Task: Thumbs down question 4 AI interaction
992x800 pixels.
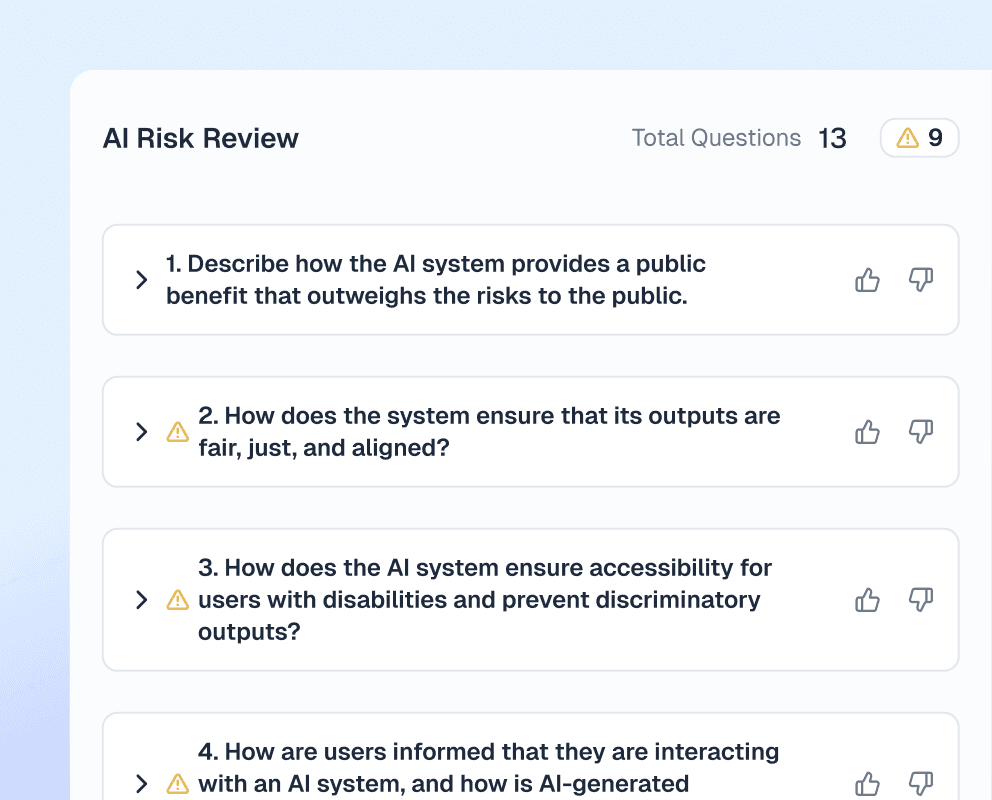Action: pos(920,784)
